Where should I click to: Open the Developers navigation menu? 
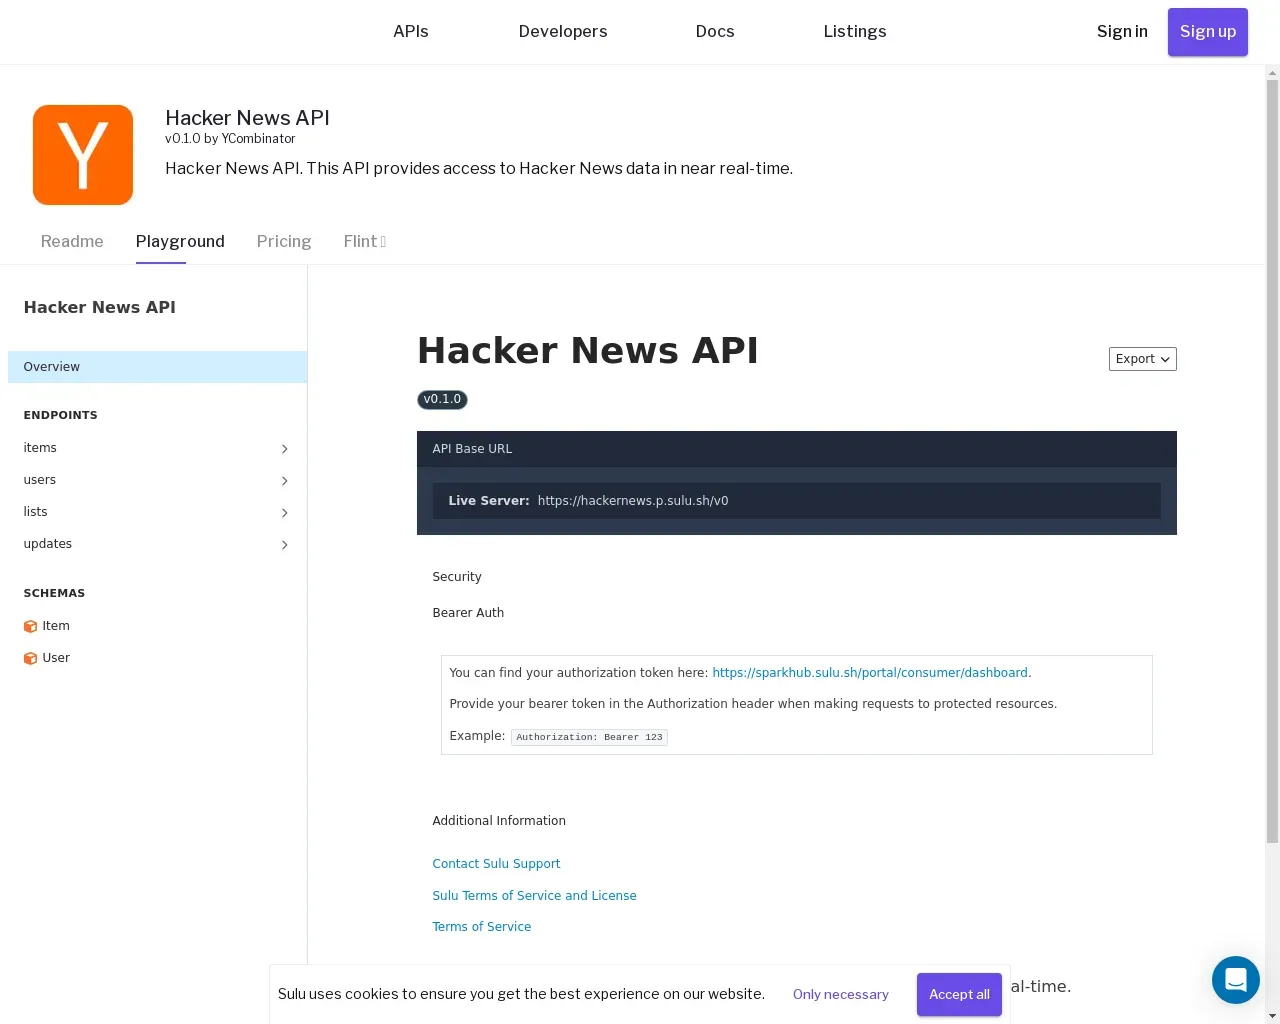[563, 31]
